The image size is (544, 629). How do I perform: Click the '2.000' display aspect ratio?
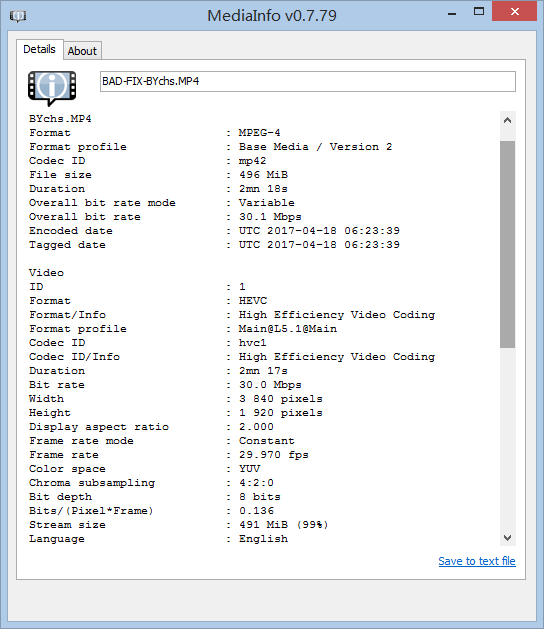[256, 427]
